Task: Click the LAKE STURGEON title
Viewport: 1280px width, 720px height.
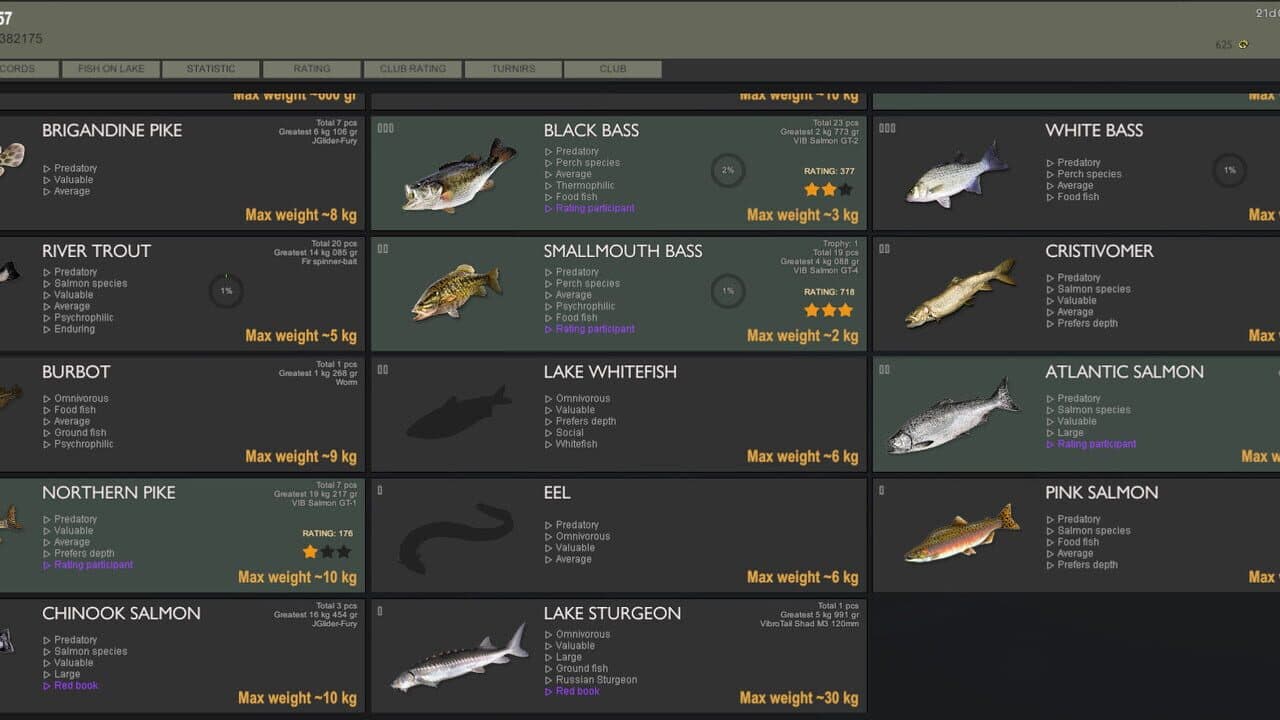Action: coord(612,613)
